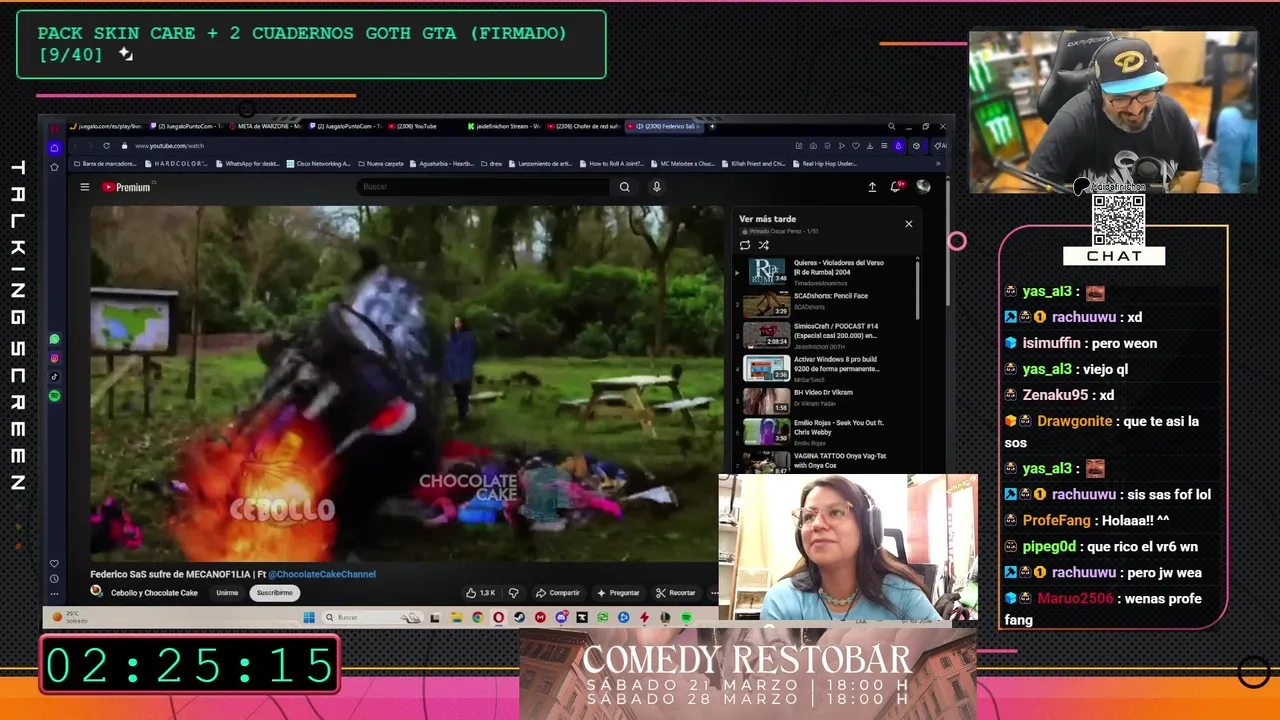Open Nueva carpeta bookmarks folder

381,163
